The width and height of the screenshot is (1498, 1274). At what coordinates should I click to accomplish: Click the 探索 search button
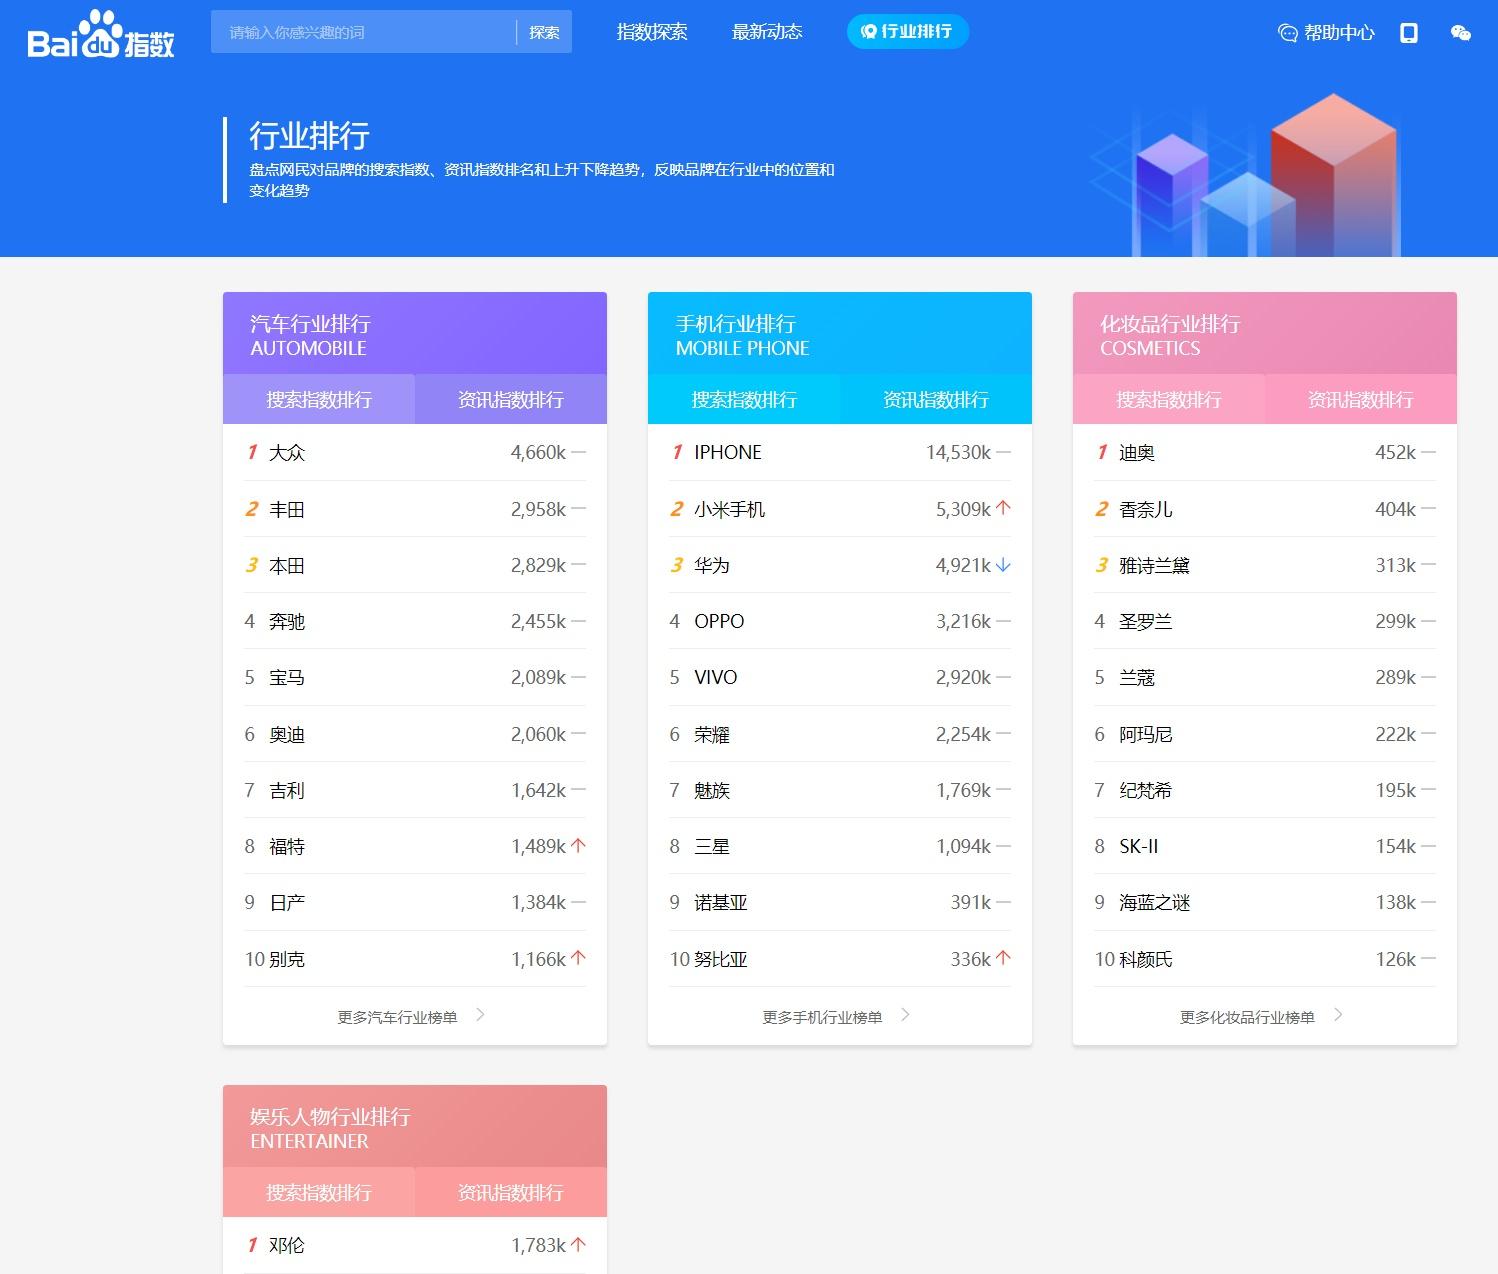(543, 31)
